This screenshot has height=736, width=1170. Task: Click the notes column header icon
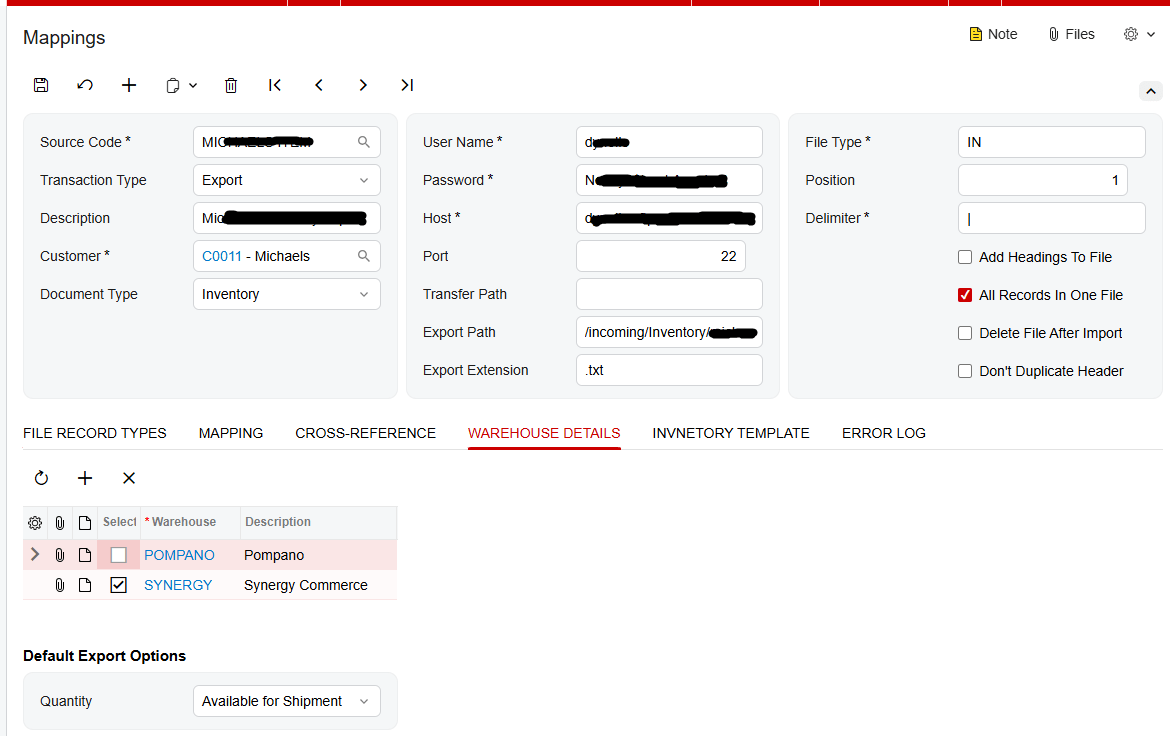tap(84, 523)
